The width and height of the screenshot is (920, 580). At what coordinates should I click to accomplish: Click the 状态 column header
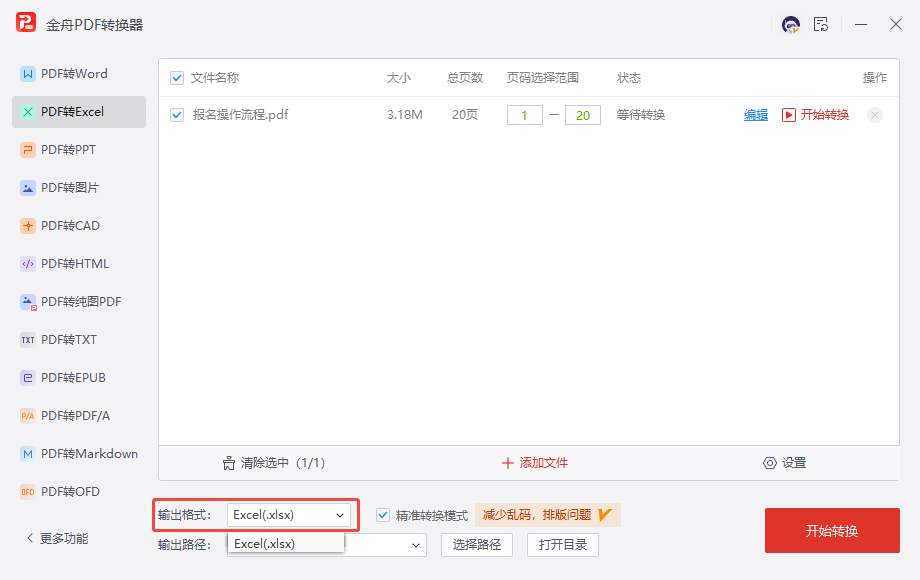[x=629, y=78]
